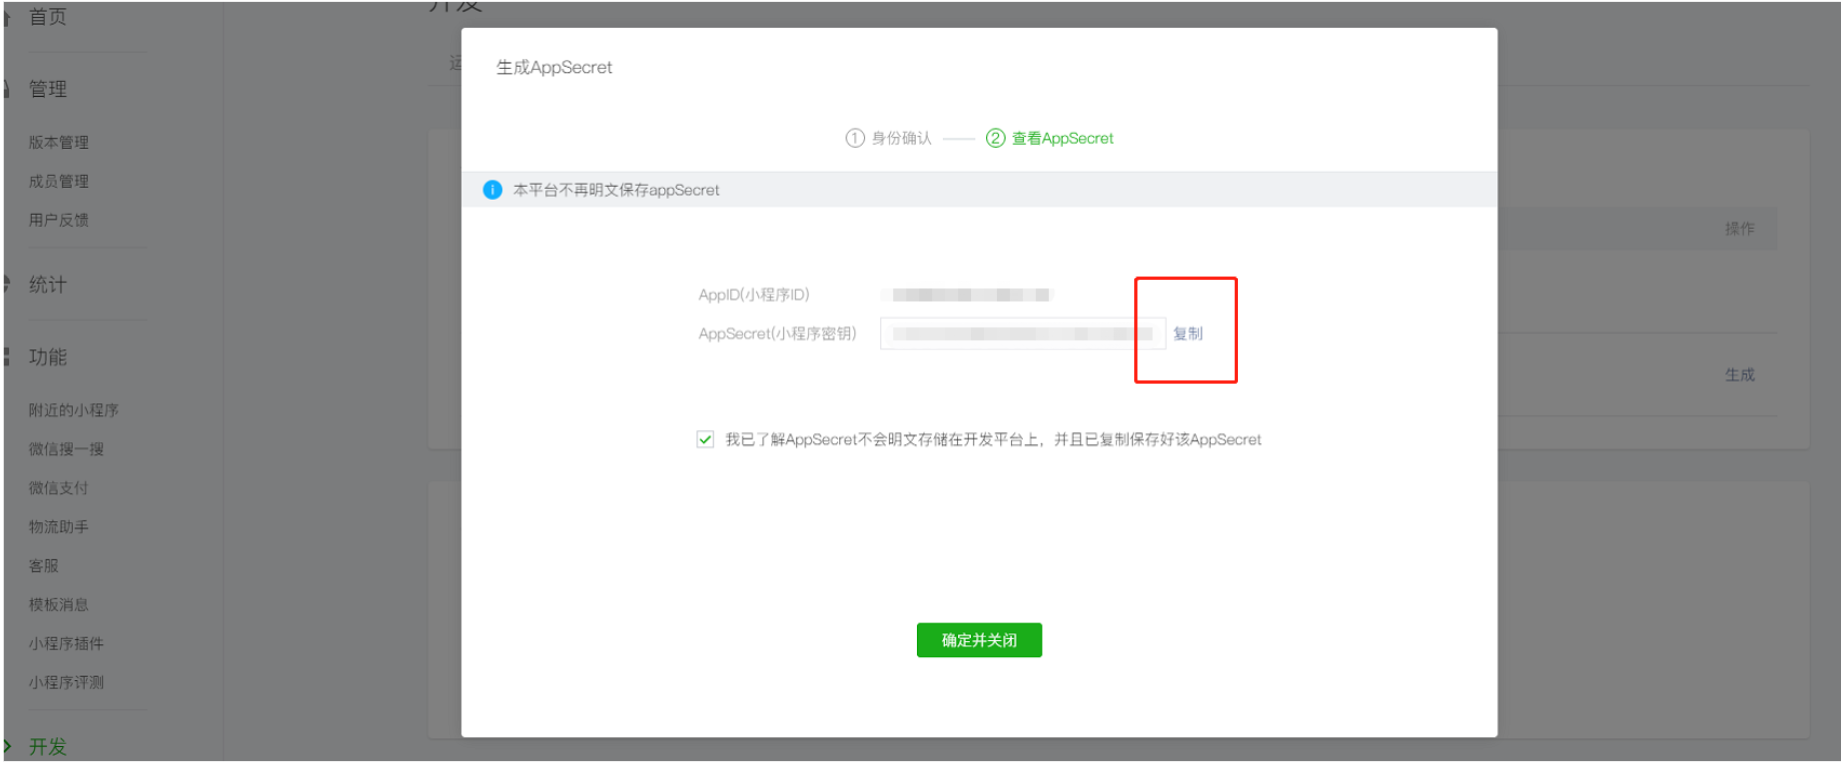Click the 生成AppSecret dialog title
Screen dimensions: 1841x762
554,67
